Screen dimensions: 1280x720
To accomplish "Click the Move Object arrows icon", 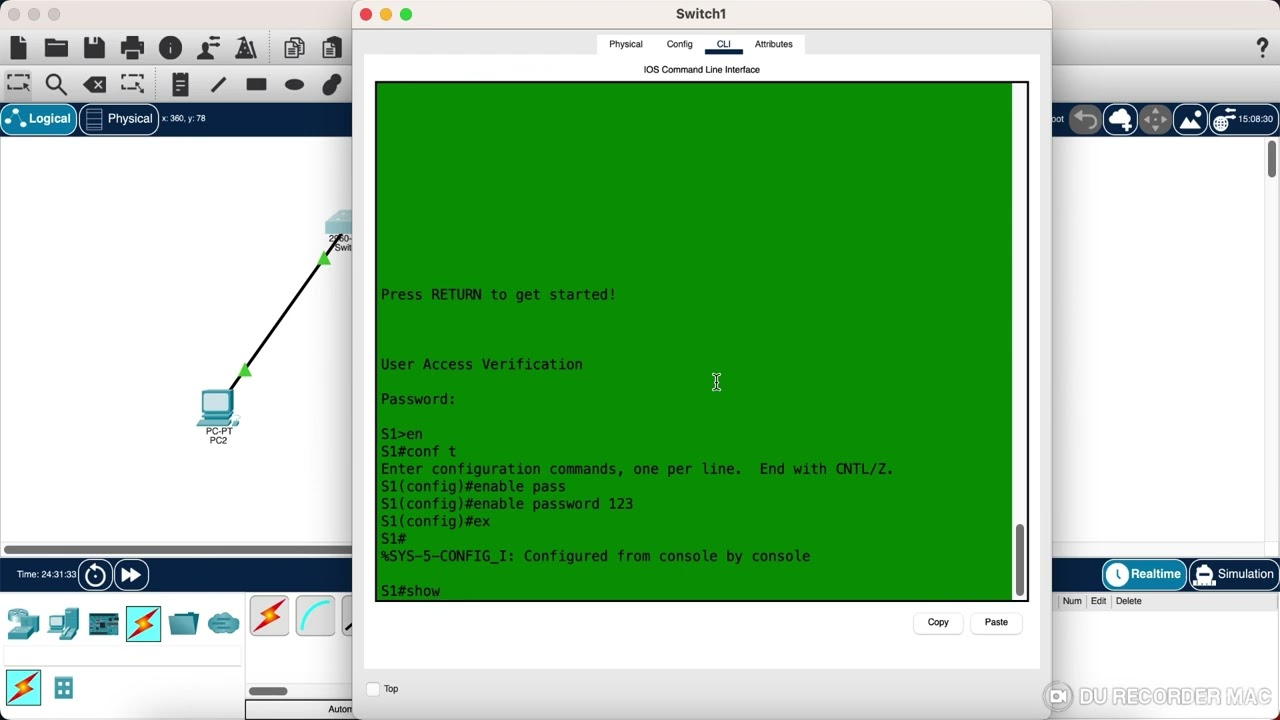I will (x=1155, y=120).
